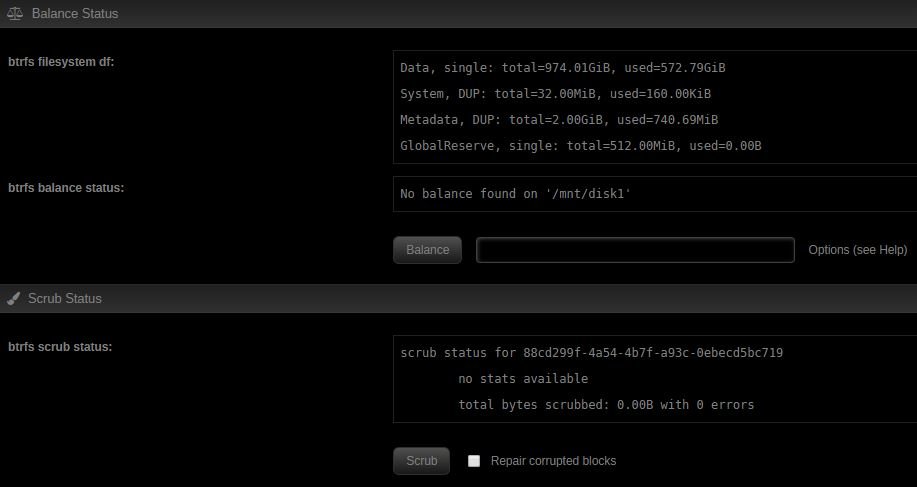The image size is (917, 487).
Task: Click the 'Options (see Help)' text
Action: [858, 250]
